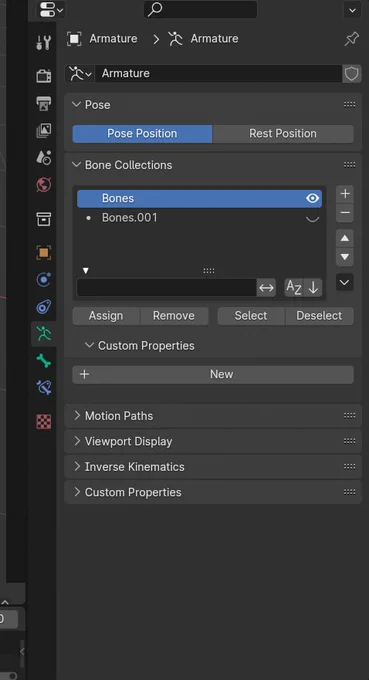
Task: Collapse the list filter options triangle
Action: 86,271
